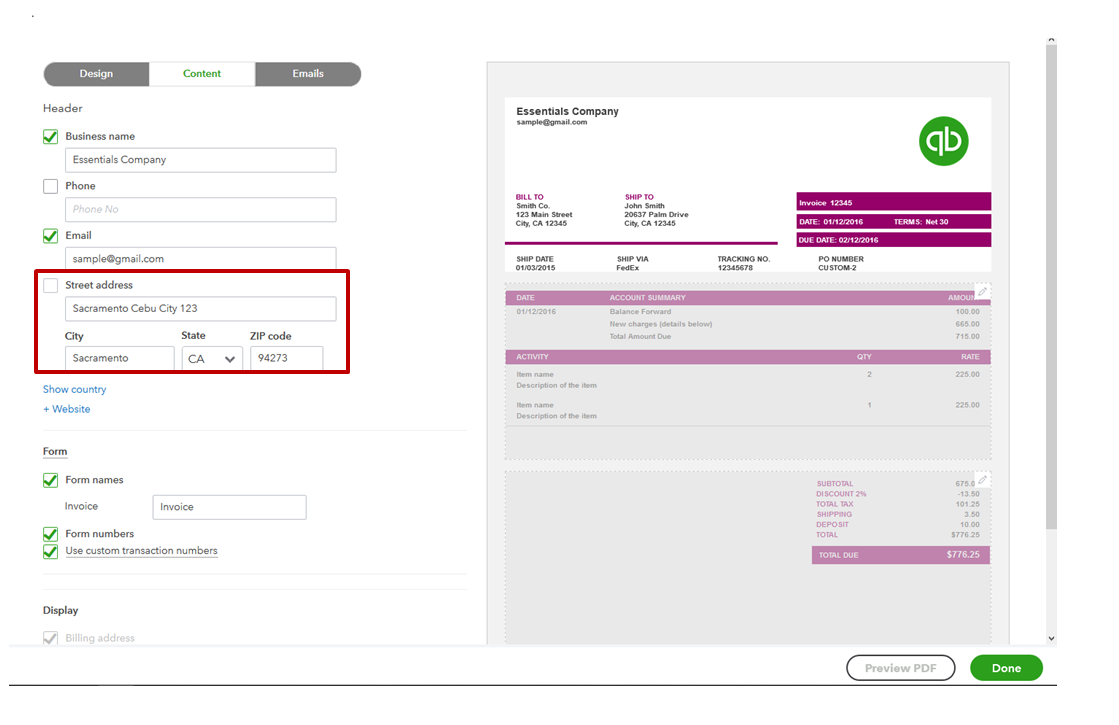Switch to the Design tab
The image size is (1119, 725).
click(x=96, y=74)
